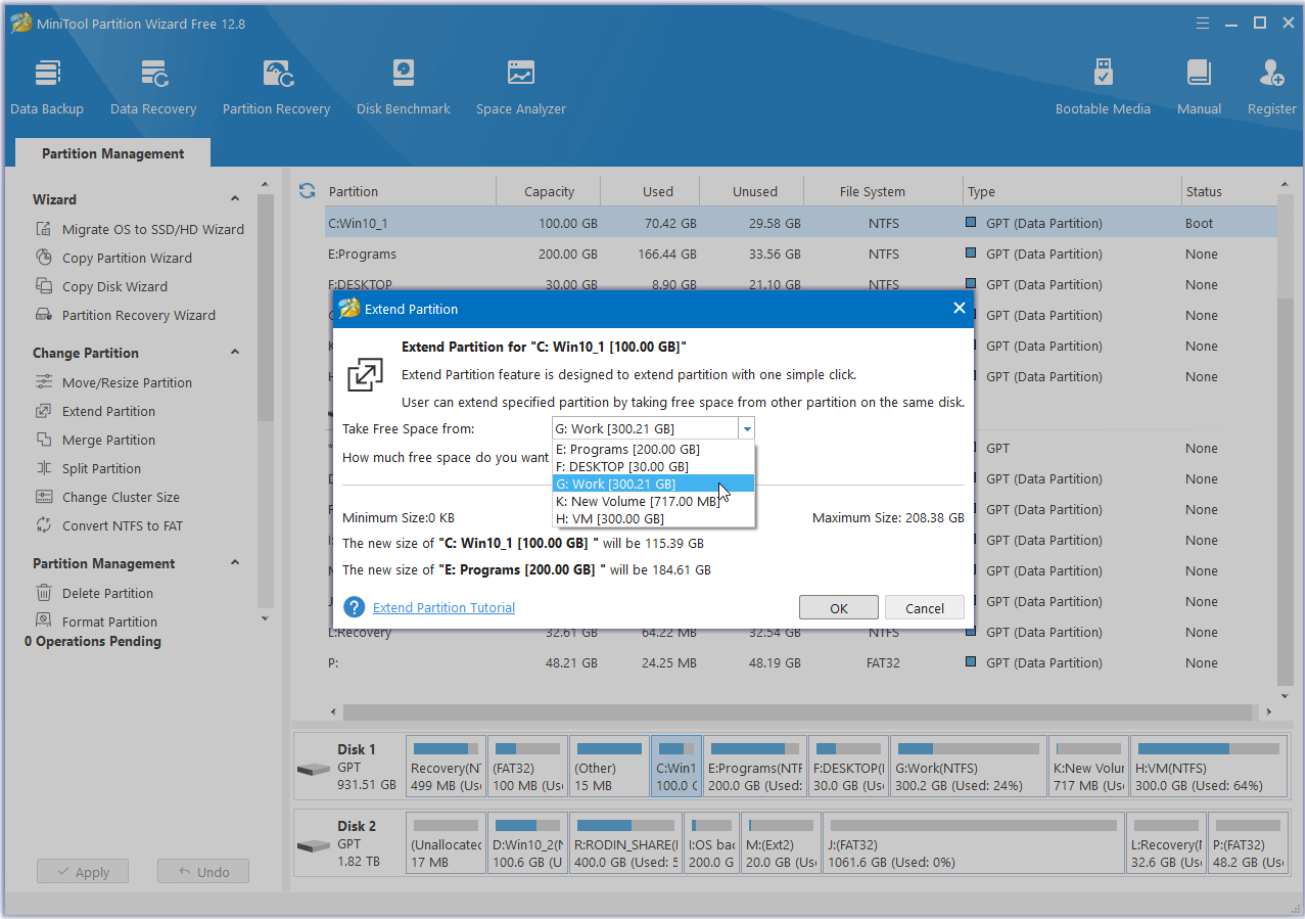This screenshot has width=1305, height=919.
Task: Collapse the Change Partition section
Action: 235,352
